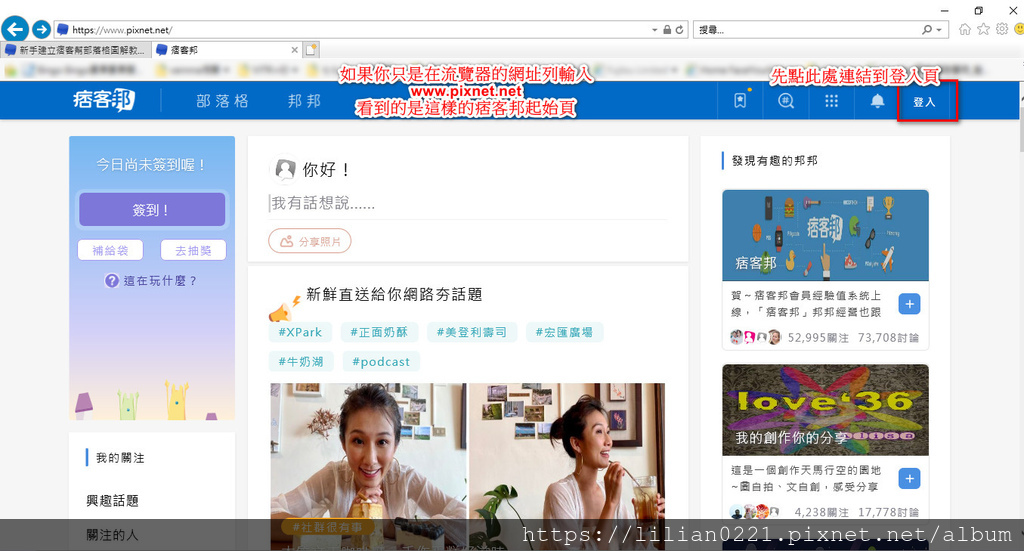
Task: Click the 發現有趣的邦邦 heading
Action: point(775,161)
